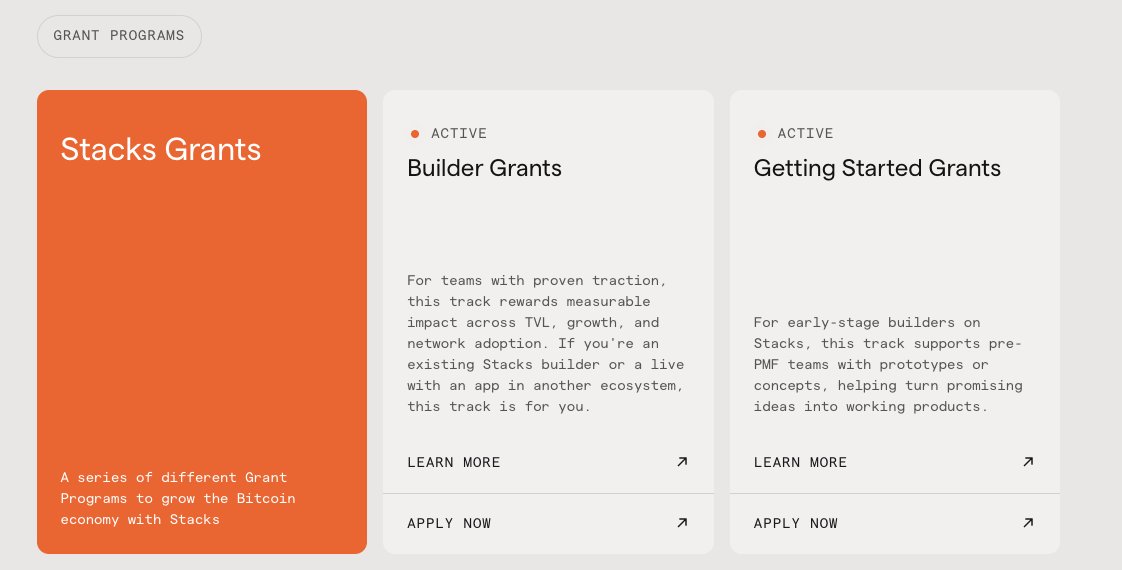Click the orange status dot on Getting Started Grants
Image resolution: width=1122 pixels, height=570 pixels.
pos(762,134)
